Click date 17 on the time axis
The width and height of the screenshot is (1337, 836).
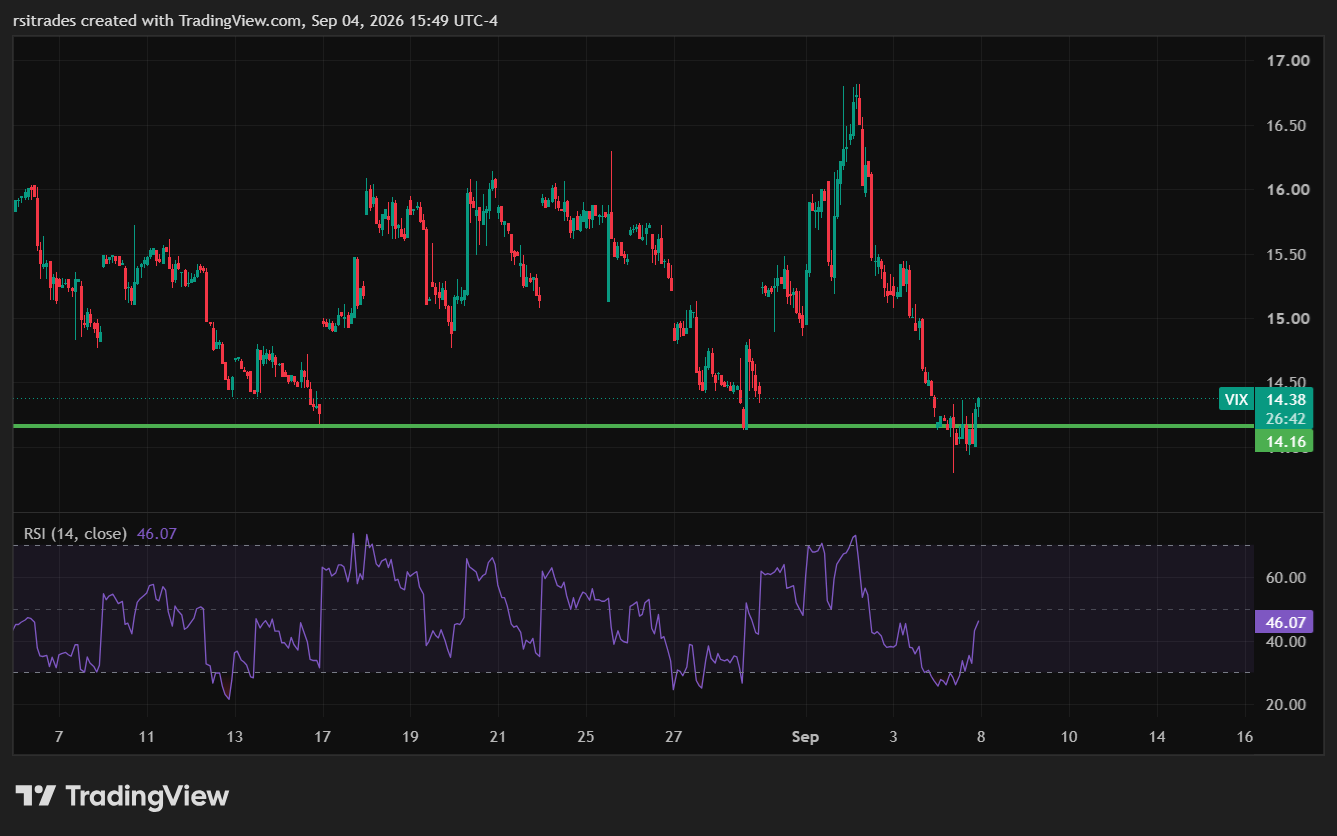pos(322,738)
